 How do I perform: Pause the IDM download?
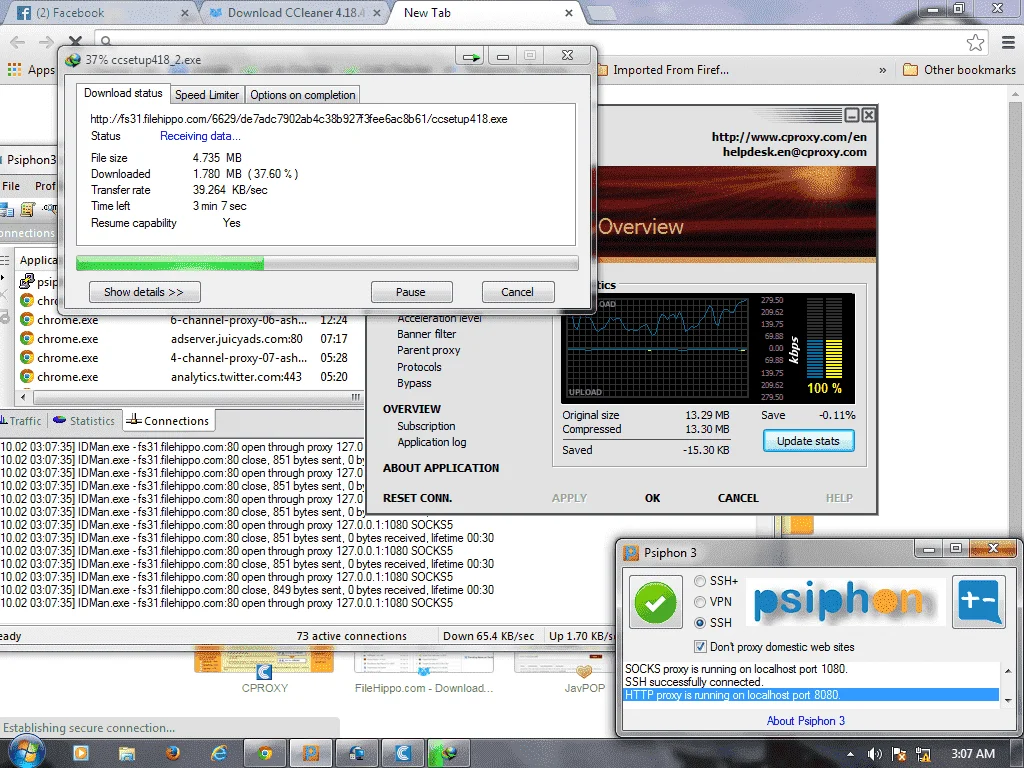(x=411, y=292)
